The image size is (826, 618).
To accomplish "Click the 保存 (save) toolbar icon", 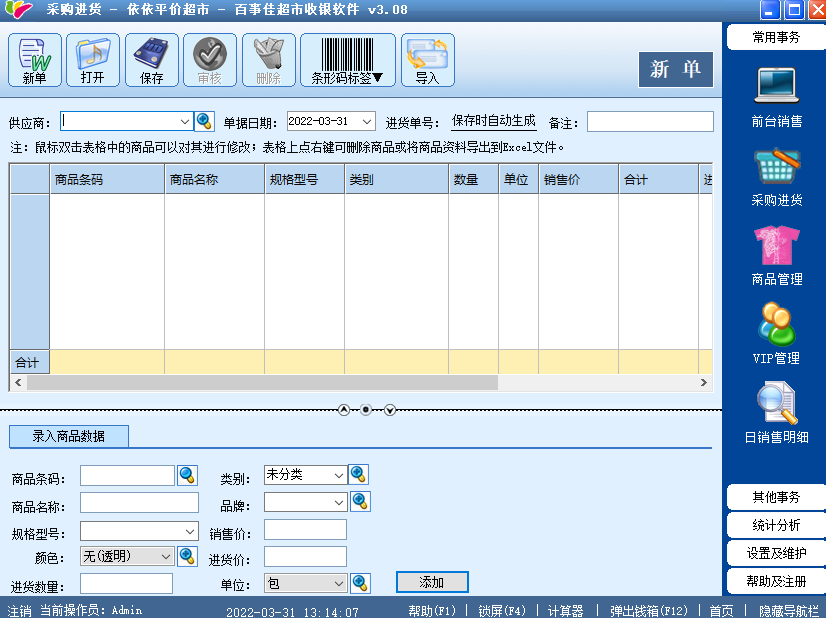I will click(152, 60).
